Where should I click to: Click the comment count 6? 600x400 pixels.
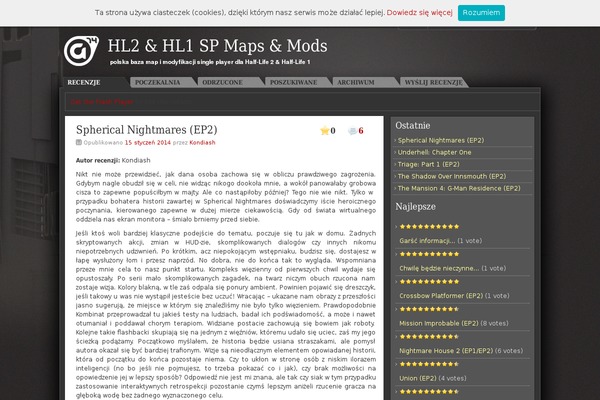(360, 131)
